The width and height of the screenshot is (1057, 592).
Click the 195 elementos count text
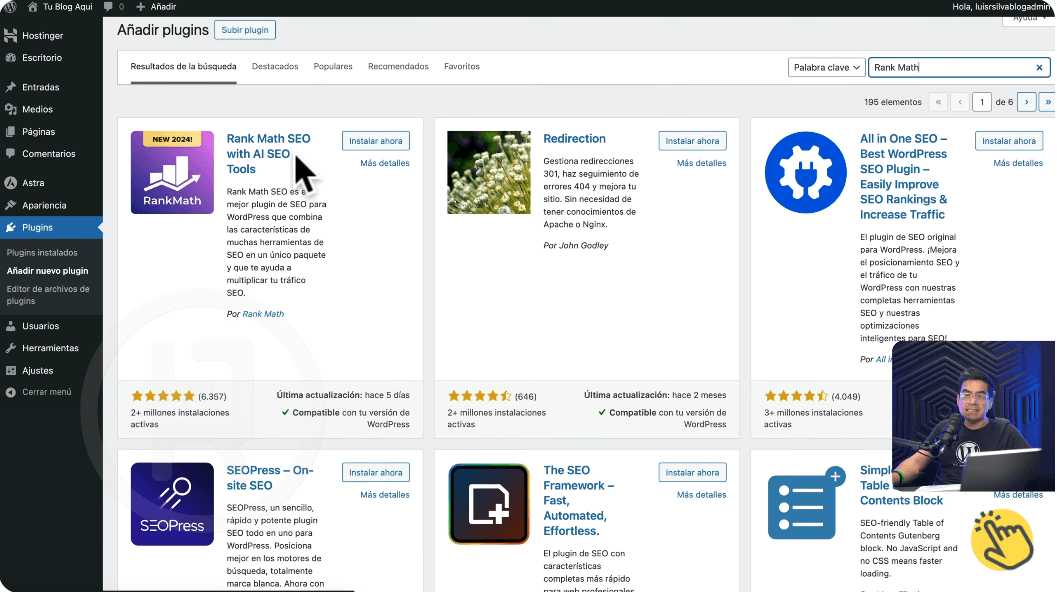click(x=893, y=102)
